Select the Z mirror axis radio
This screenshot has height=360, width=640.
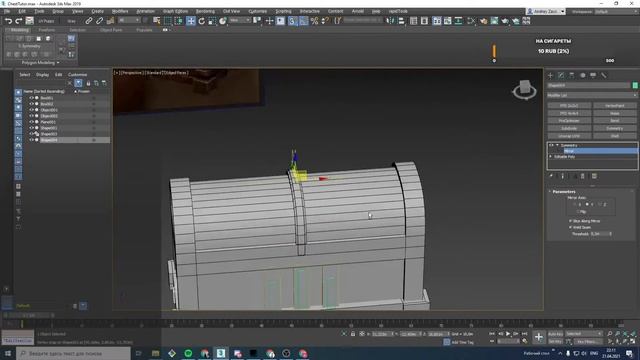click(x=600, y=204)
